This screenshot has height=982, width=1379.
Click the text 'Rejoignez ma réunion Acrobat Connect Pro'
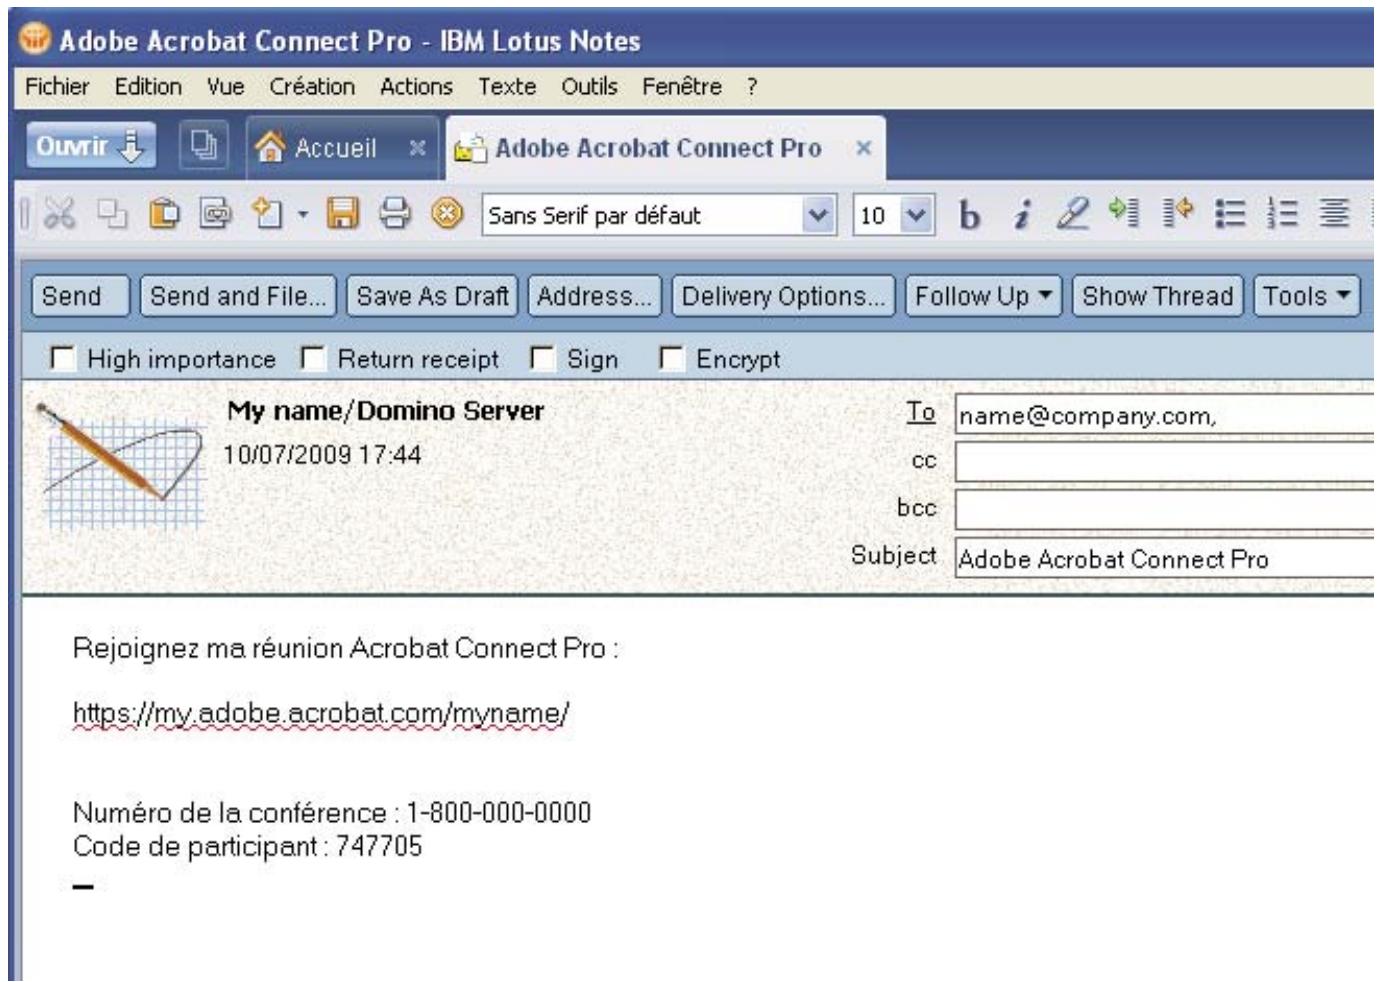pyautogui.click(x=339, y=648)
